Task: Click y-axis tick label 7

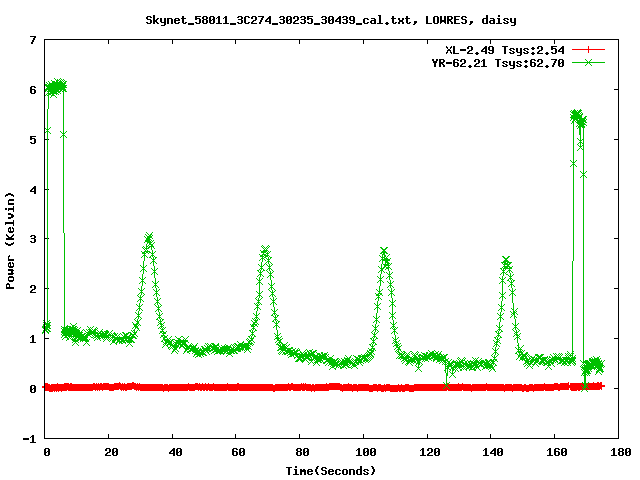Action: coord(33,40)
